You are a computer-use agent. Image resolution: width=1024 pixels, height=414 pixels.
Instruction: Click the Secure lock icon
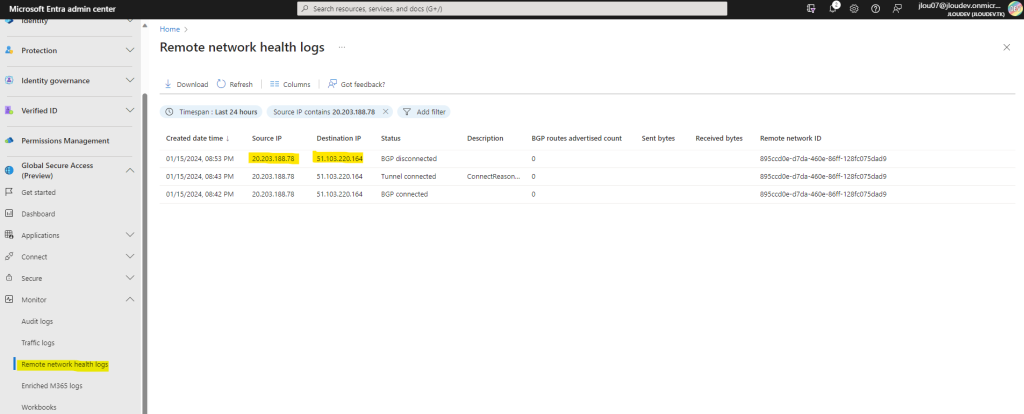point(9,278)
